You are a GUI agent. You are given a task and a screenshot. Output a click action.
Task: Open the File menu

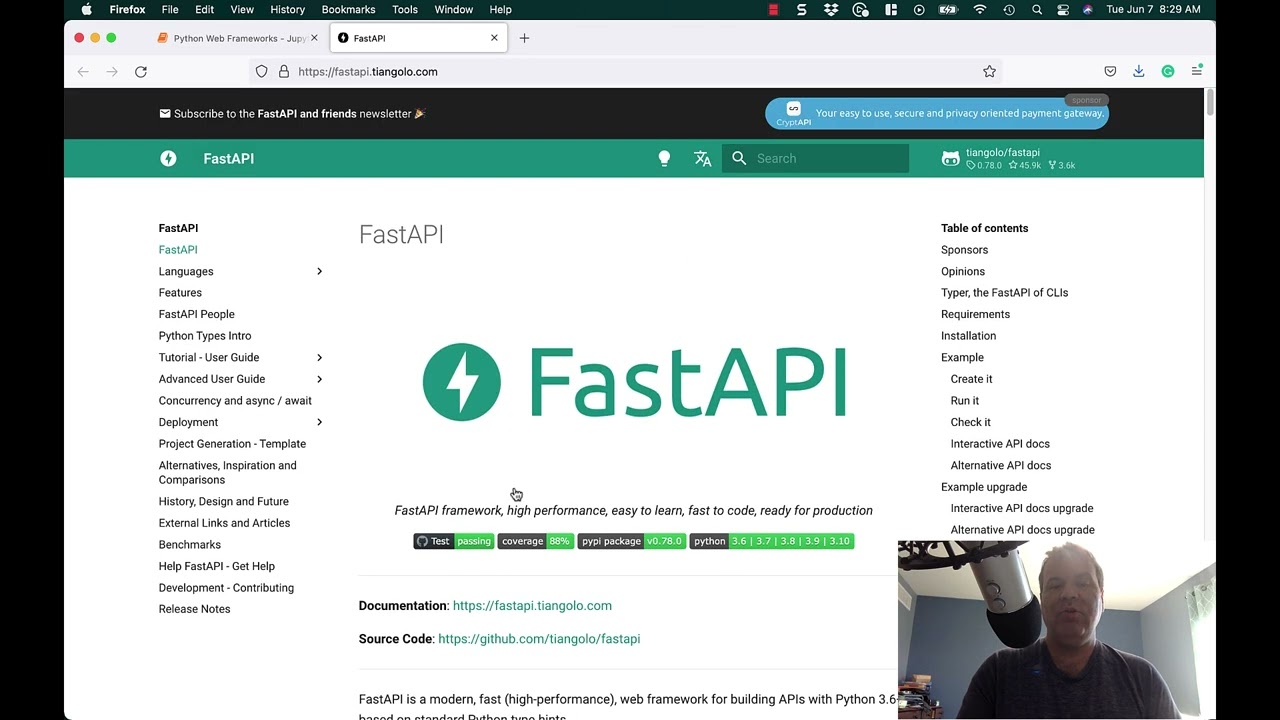tap(170, 10)
